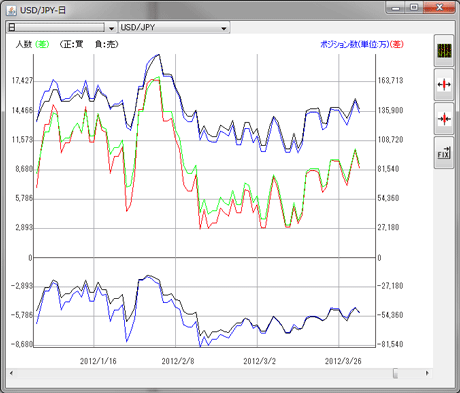Click the 2012/3/2 date label
Viewport: 460px width, 393px height.
click(259, 361)
